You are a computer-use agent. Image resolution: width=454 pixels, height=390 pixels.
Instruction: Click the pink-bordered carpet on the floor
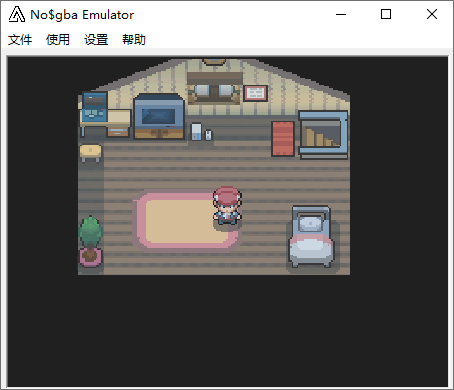pyautogui.click(x=186, y=220)
